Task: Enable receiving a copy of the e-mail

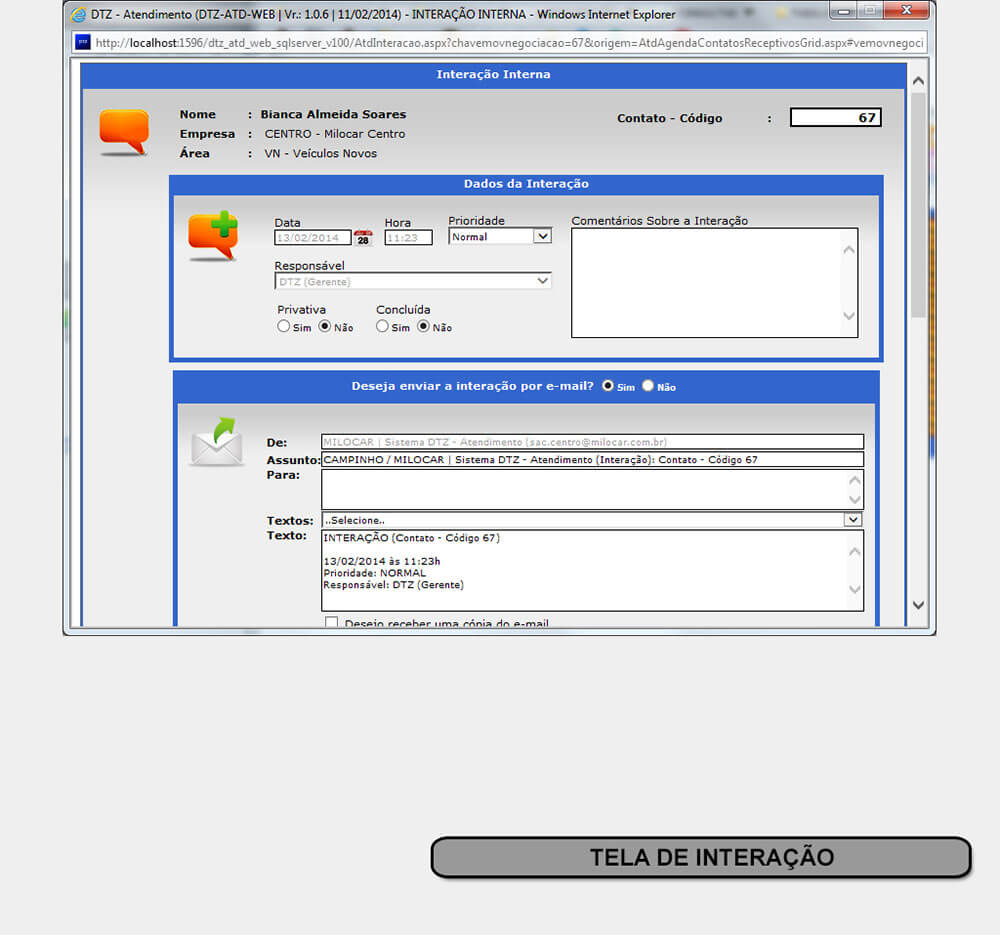Action: tap(332, 623)
